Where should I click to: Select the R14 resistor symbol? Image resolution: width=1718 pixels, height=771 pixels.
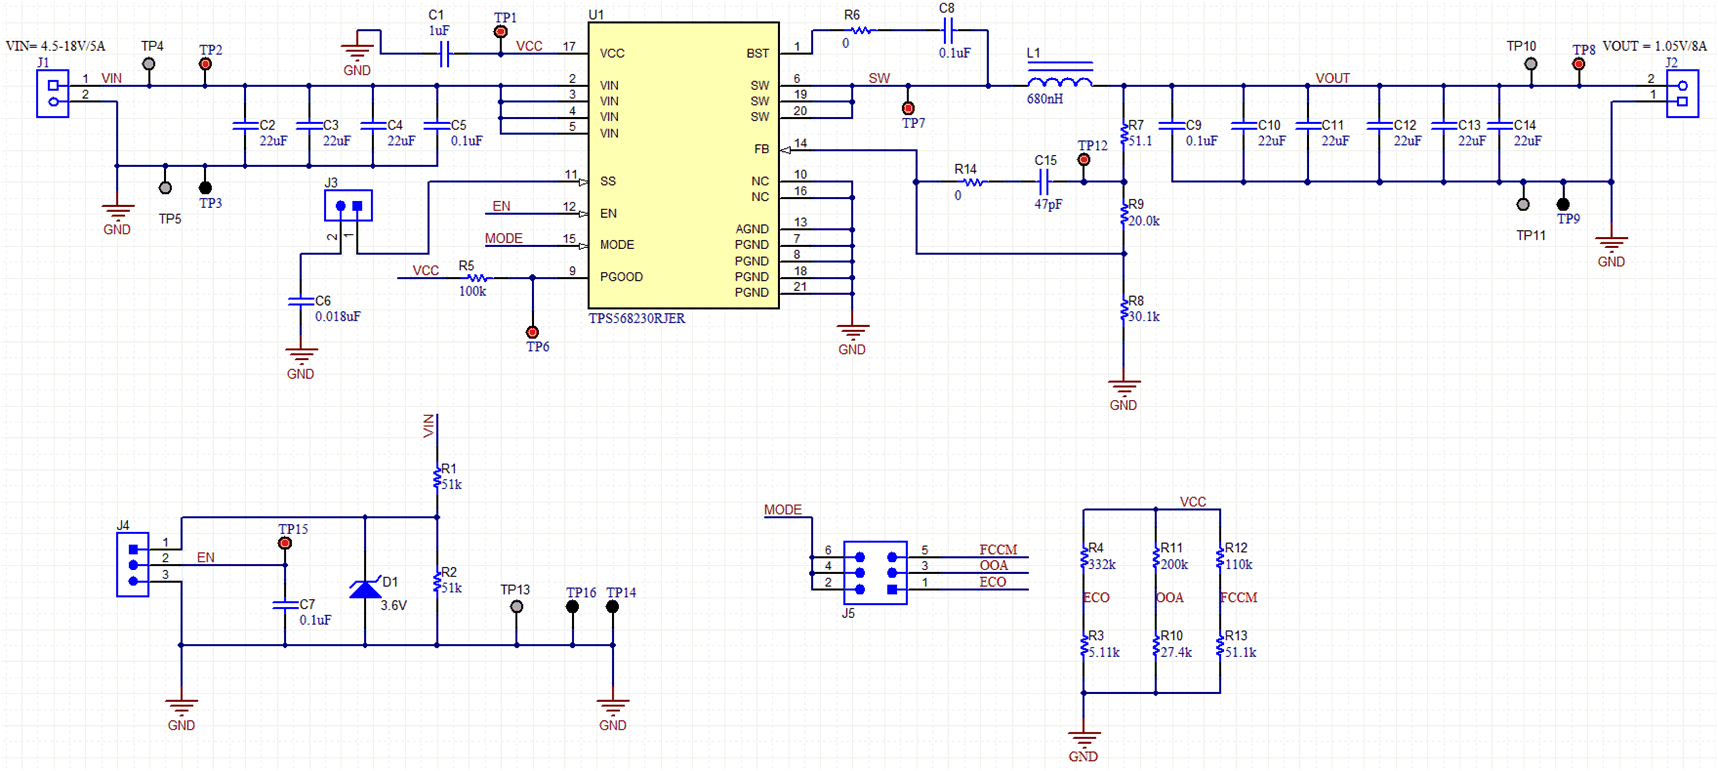972,182
